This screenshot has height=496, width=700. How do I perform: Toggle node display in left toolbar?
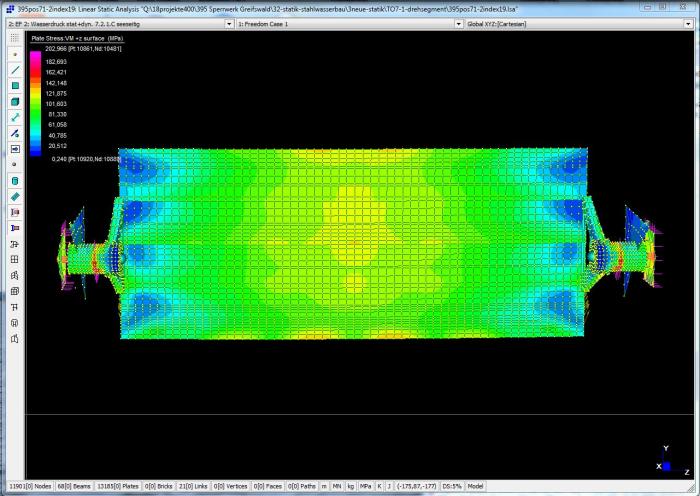click(15, 53)
